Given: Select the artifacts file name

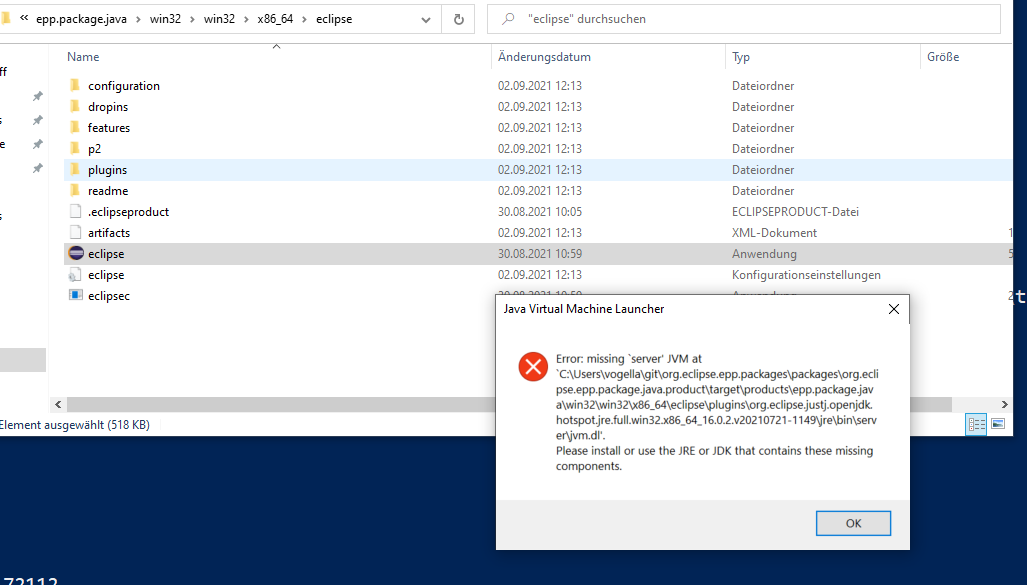Looking at the screenshot, I should (x=109, y=233).
